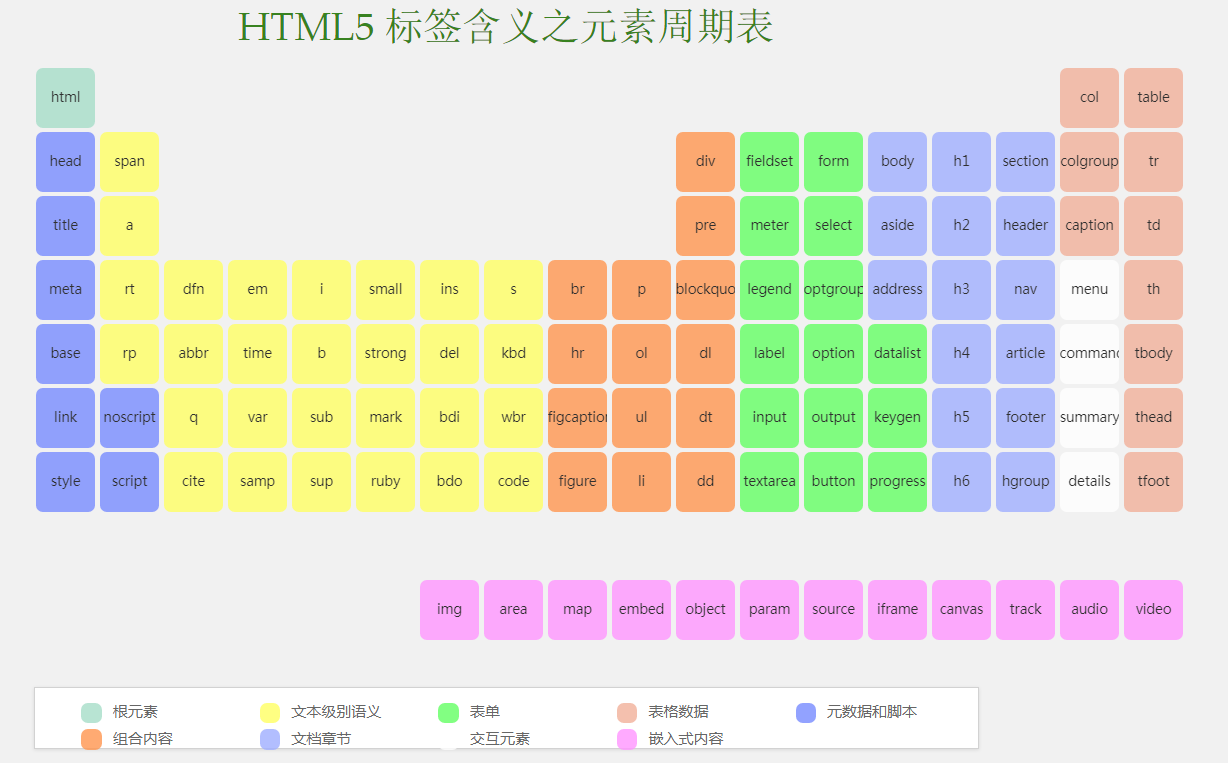Click the details interactive element tile
Image resolution: width=1228 pixels, height=763 pixels.
[1089, 481]
